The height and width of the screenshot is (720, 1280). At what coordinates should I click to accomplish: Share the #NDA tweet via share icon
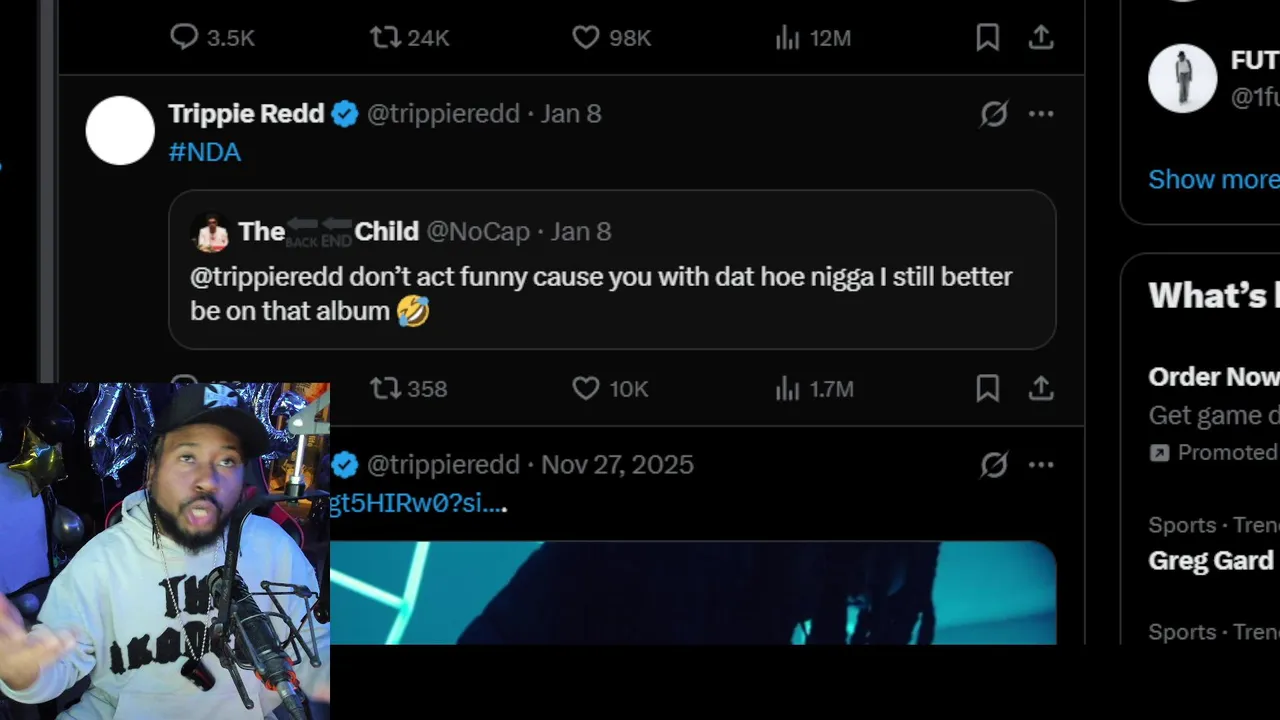click(1041, 388)
